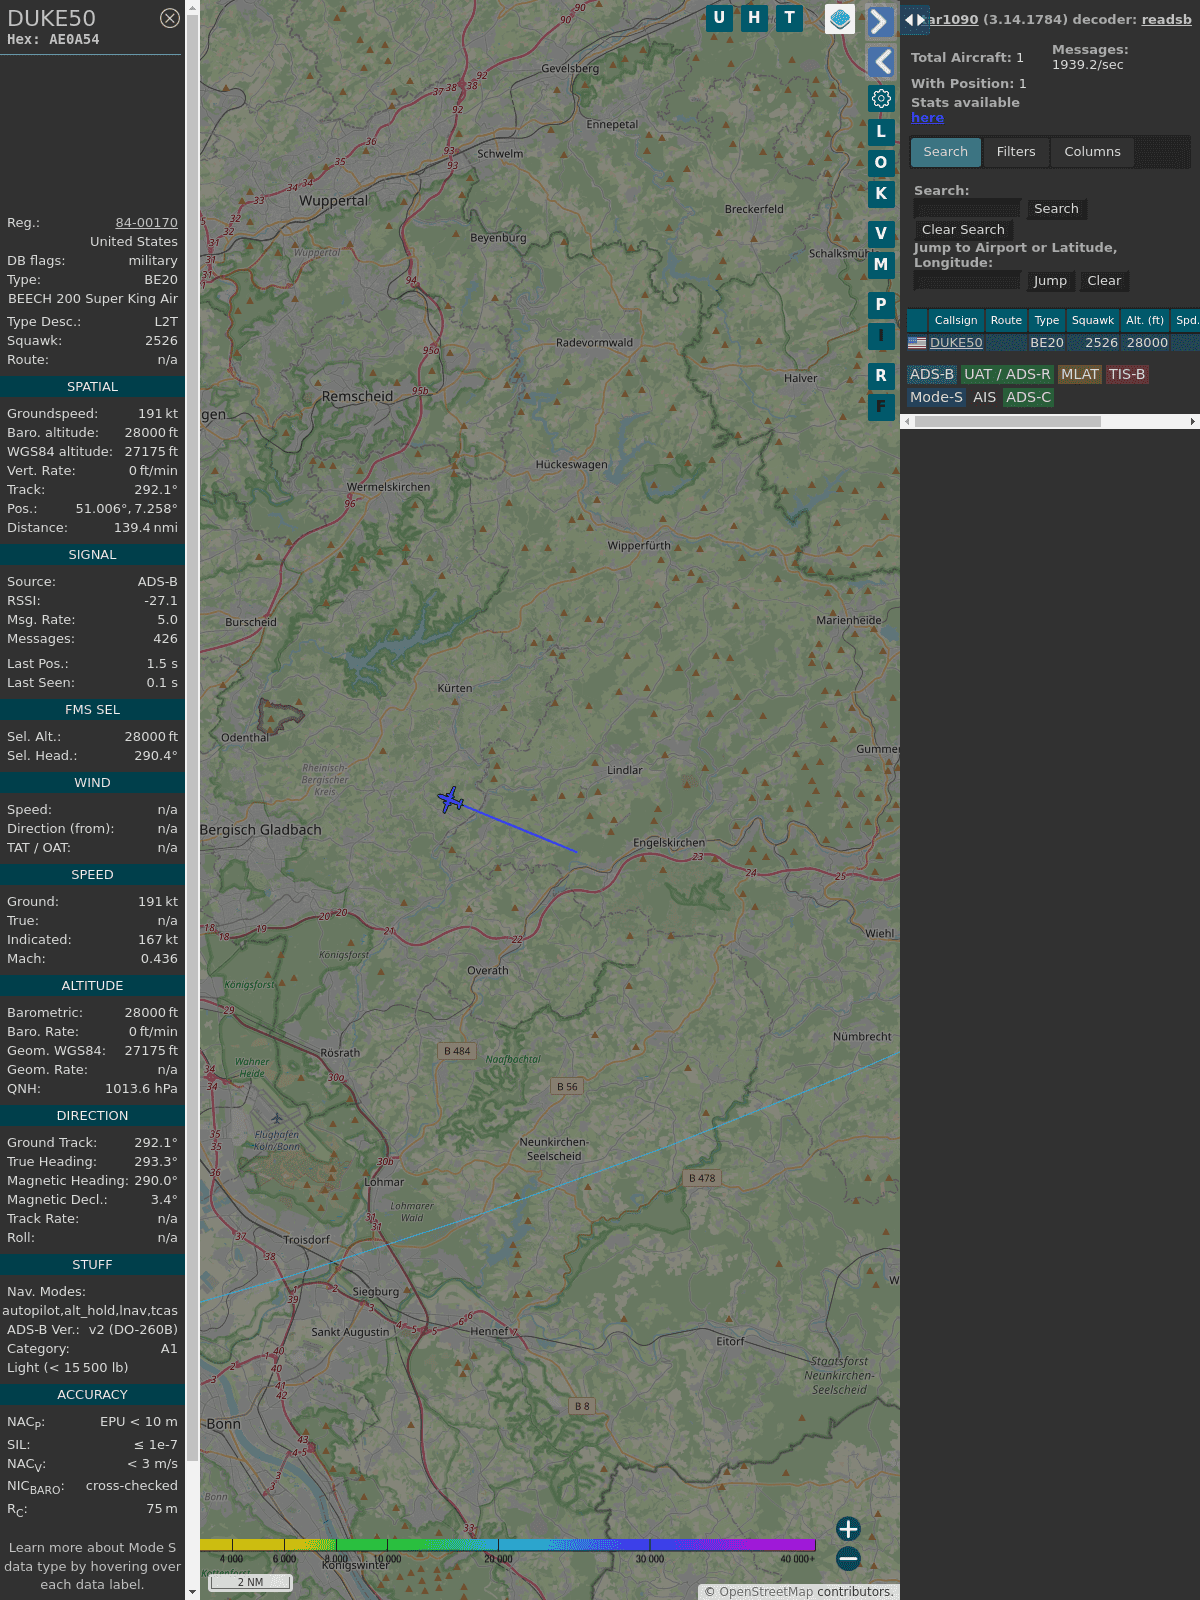Toggle the V map button

tap(881, 233)
